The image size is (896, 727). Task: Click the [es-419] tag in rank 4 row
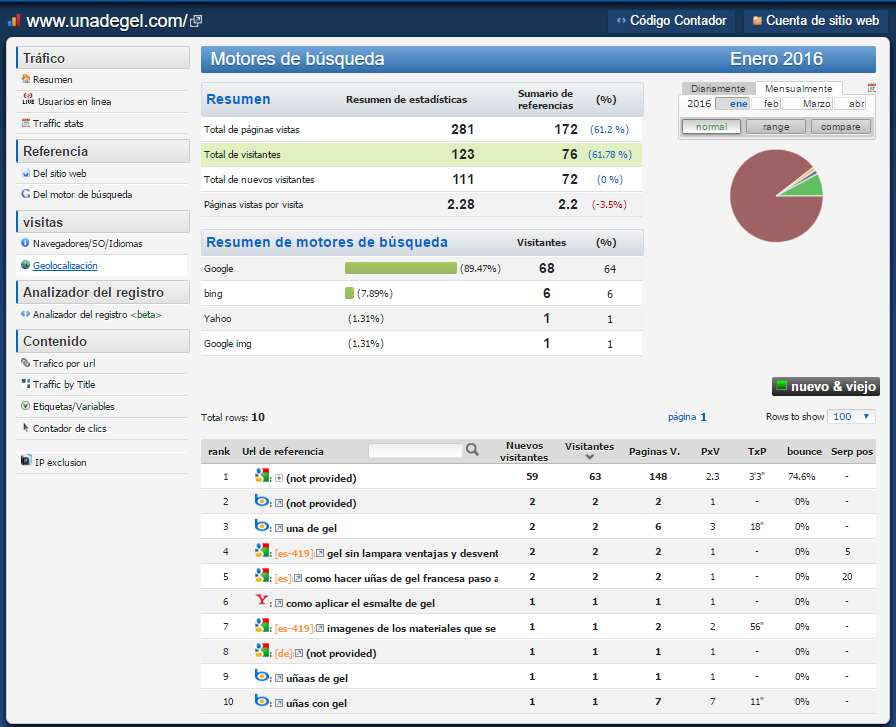pyautogui.click(x=294, y=553)
